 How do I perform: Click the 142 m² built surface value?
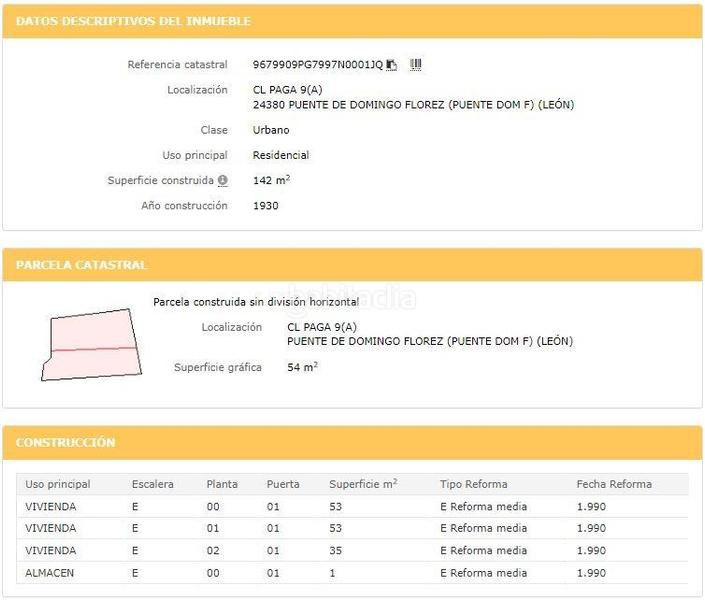click(271, 181)
